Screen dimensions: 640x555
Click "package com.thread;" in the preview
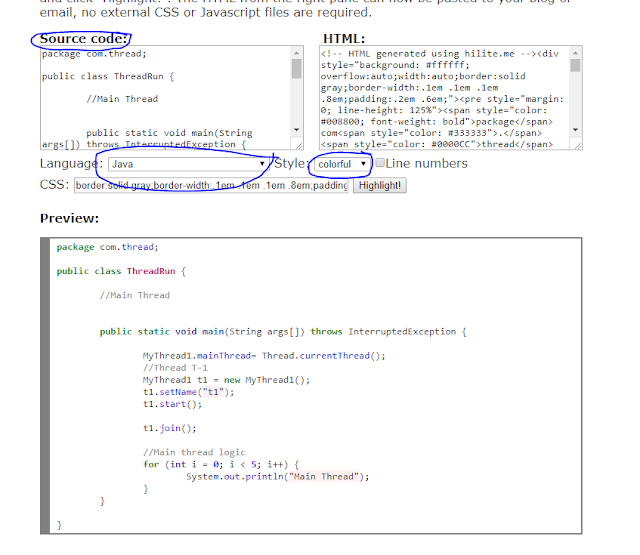pos(107,247)
